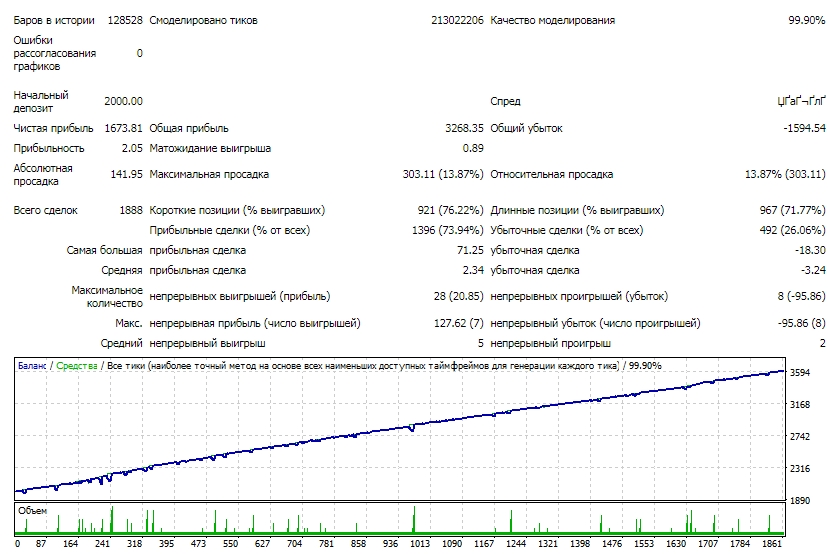Select largest loss trade value -18.30
Viewport: 828px width, 554px height.
[x=810, y=250]
